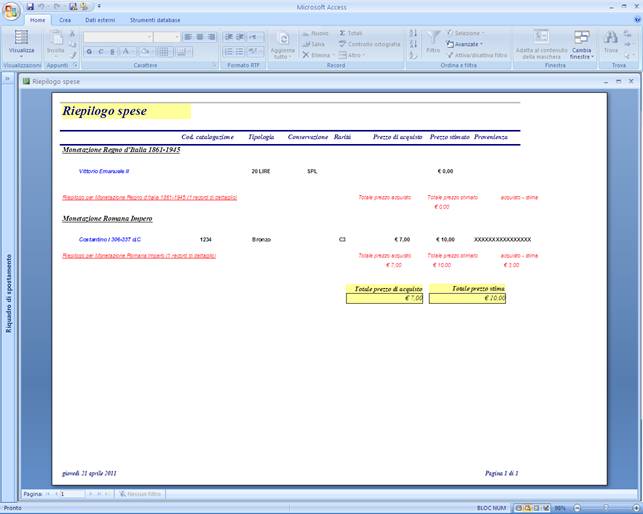
Task: Click the Incolla paste icon
Action: [x=55, y=39]
